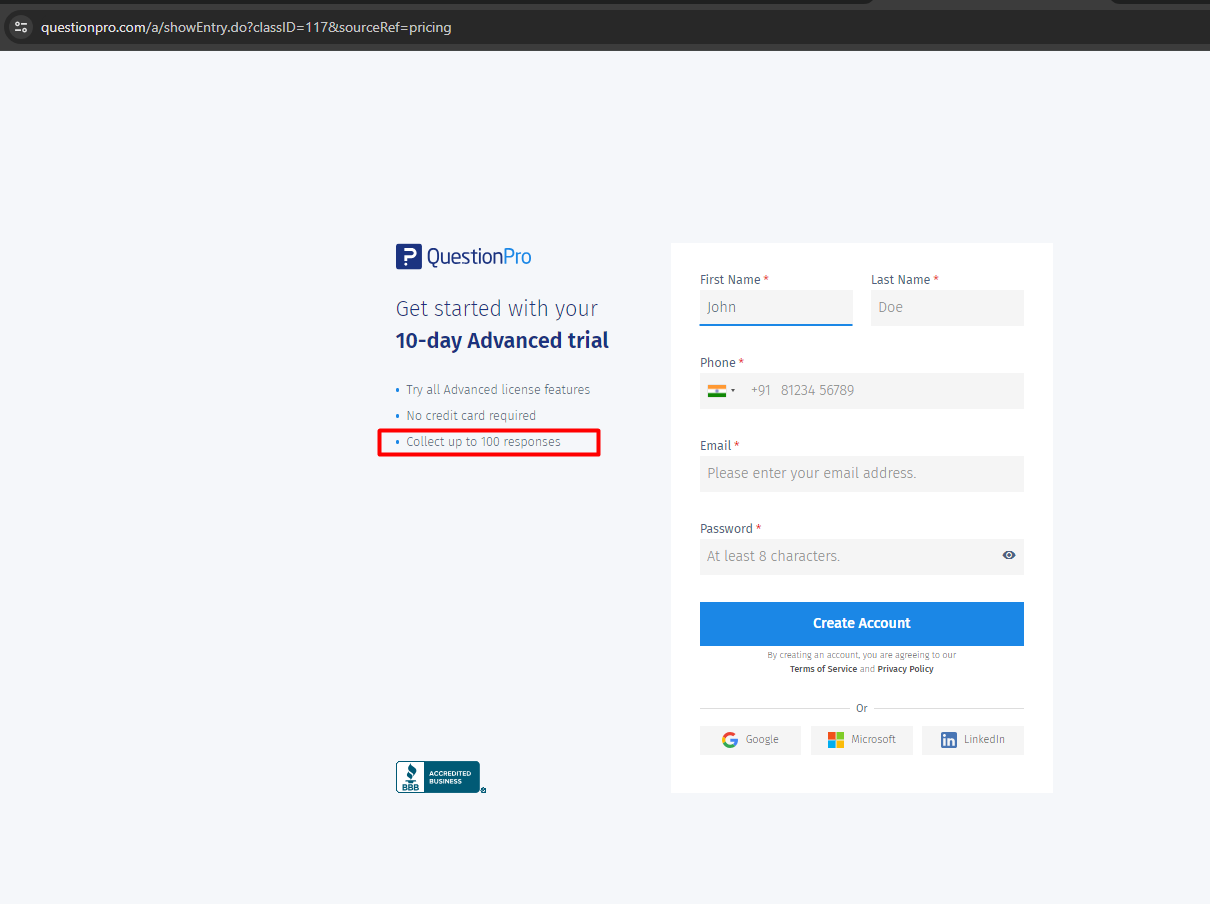1210x904 pixels.
Task: Open site information icon in address bar
Action: click(x=21, y=27)
